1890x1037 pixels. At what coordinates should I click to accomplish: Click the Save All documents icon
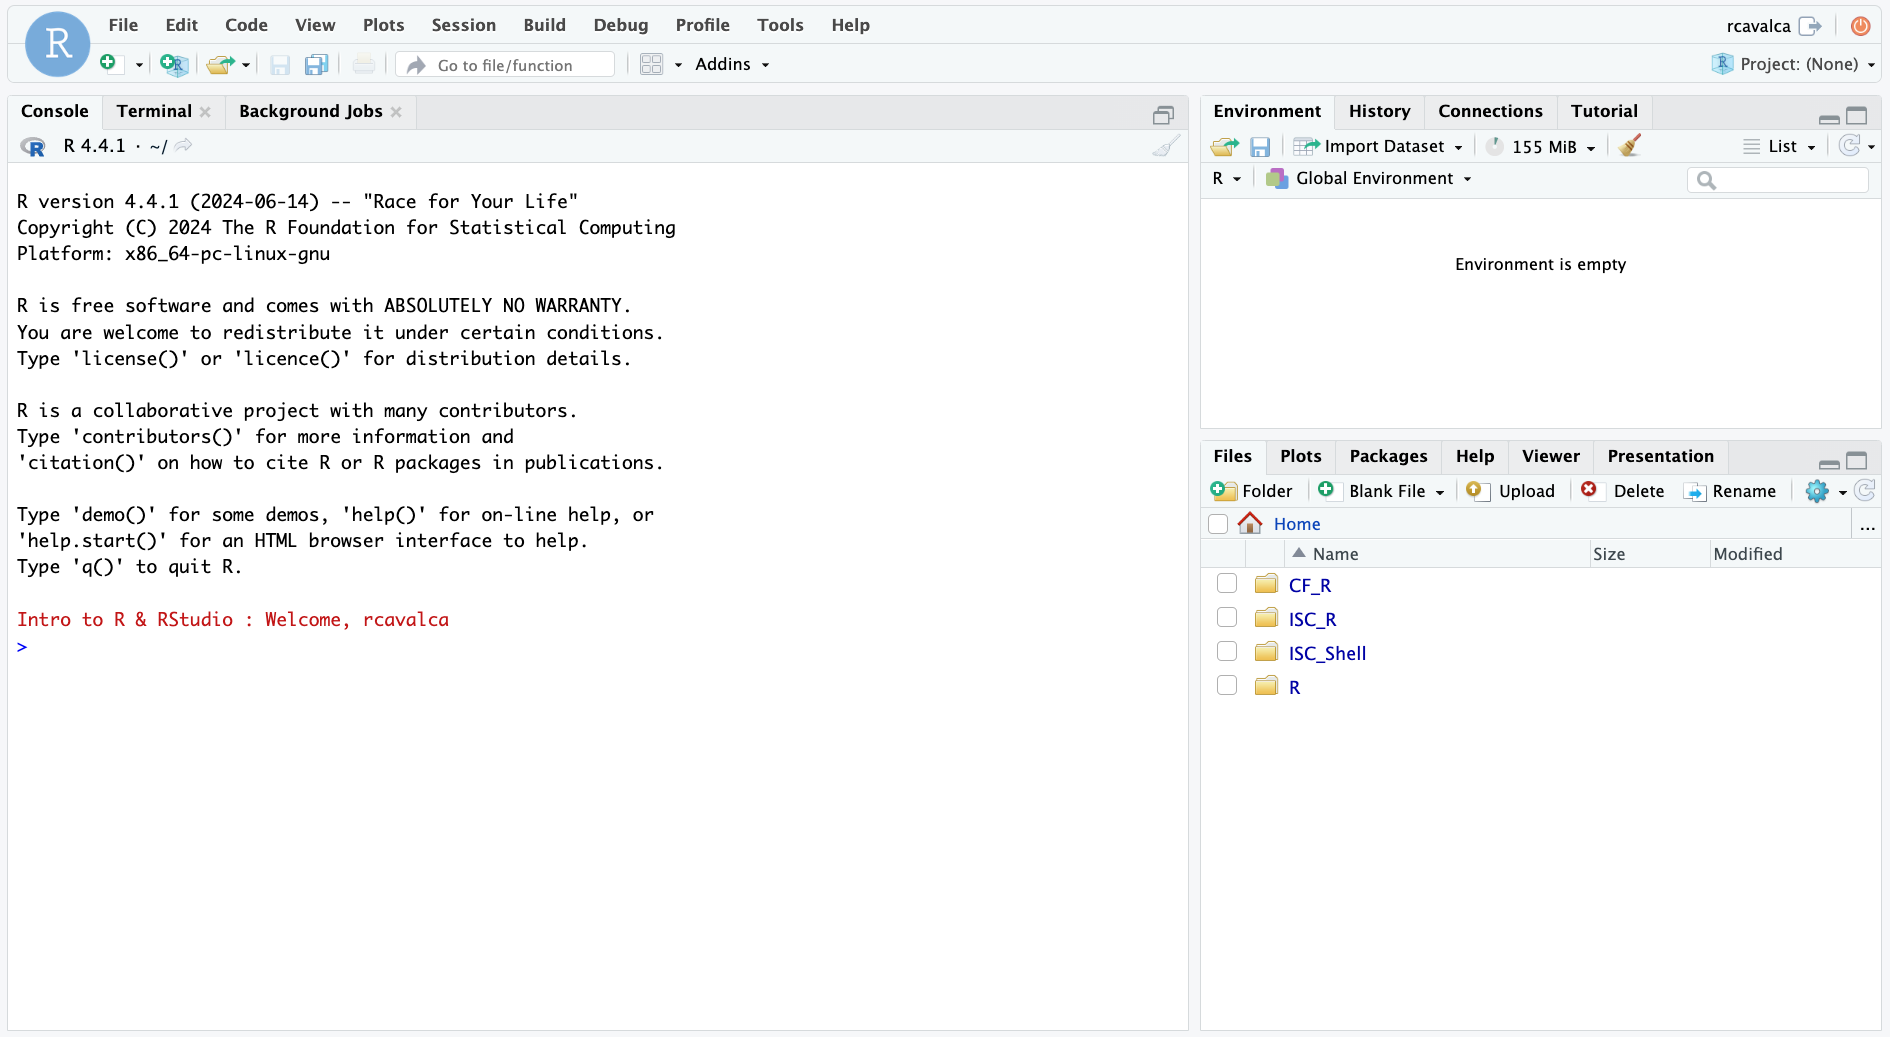click(x=316, y=65)
